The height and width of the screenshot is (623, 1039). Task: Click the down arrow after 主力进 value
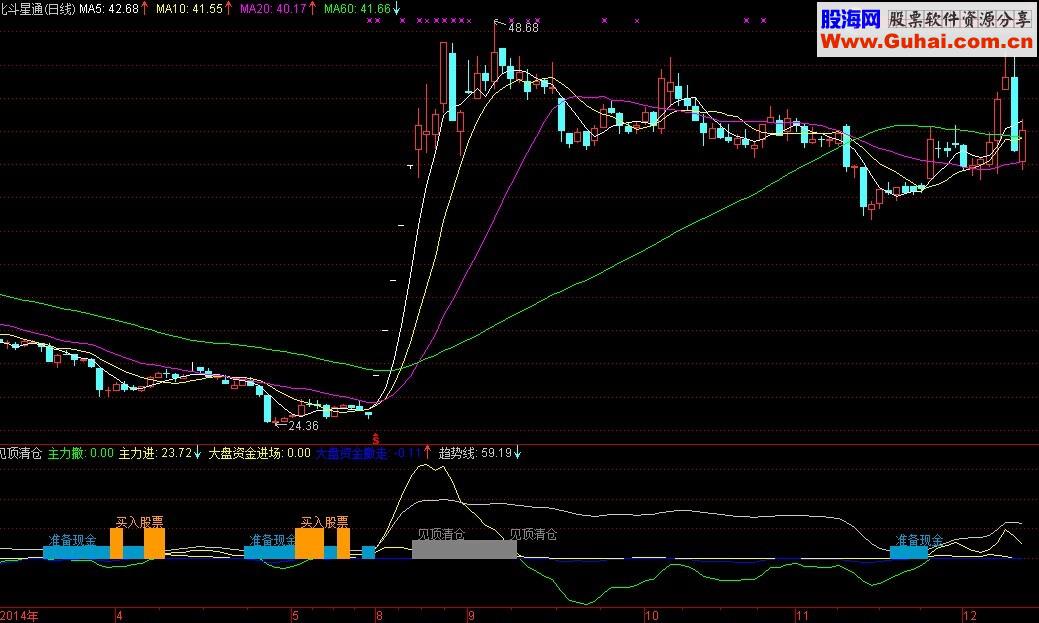tap(198, 453)
